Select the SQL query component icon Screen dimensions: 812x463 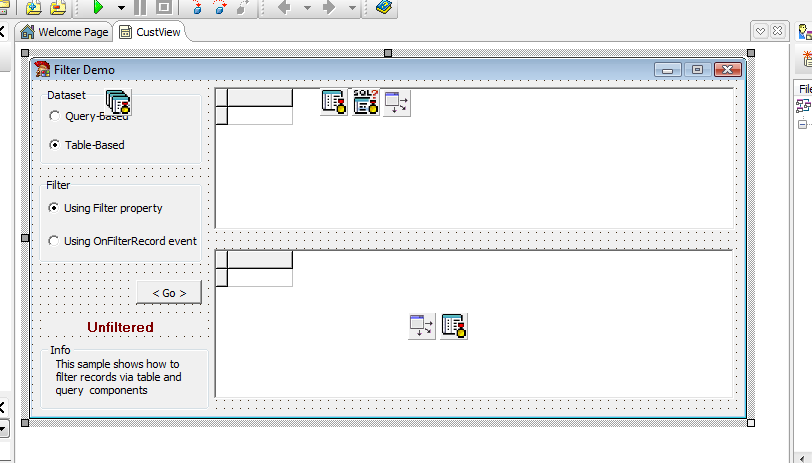point(366,102)
